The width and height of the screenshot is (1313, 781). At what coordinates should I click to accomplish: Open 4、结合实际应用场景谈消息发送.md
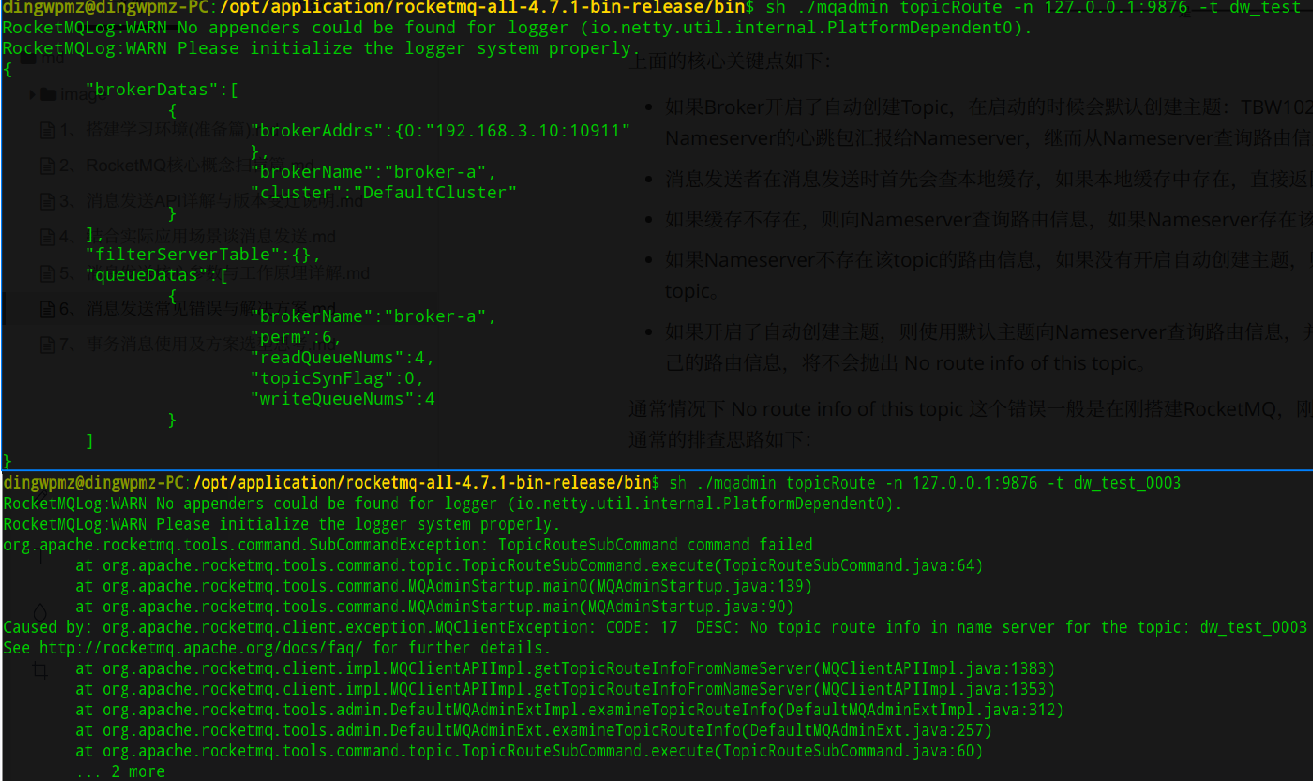(x=198, y=237)
